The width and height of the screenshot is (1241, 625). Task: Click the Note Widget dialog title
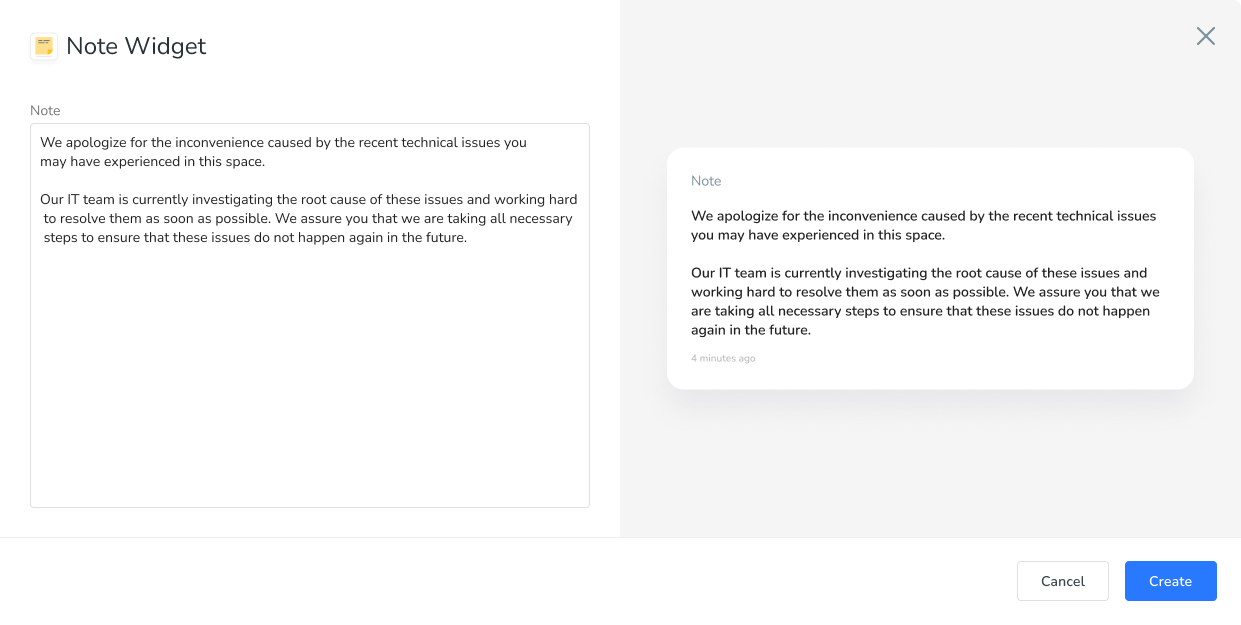[x=136, y=46]
